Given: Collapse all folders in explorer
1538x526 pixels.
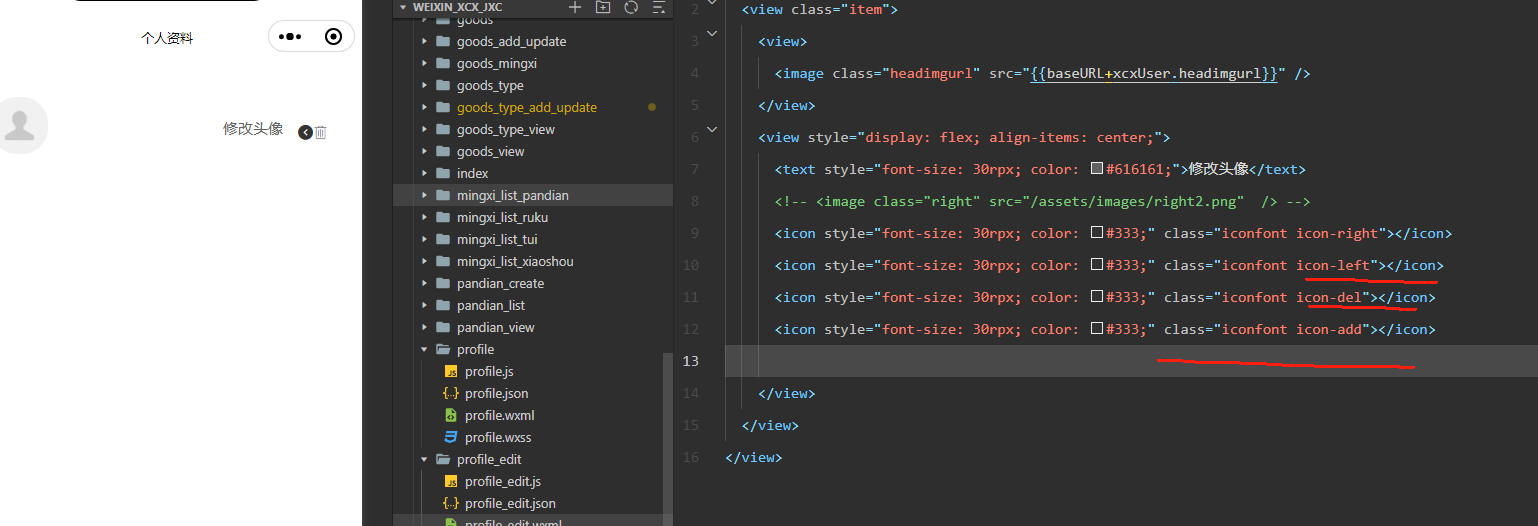Looking at the screenshot, I should tap(658, 7).
